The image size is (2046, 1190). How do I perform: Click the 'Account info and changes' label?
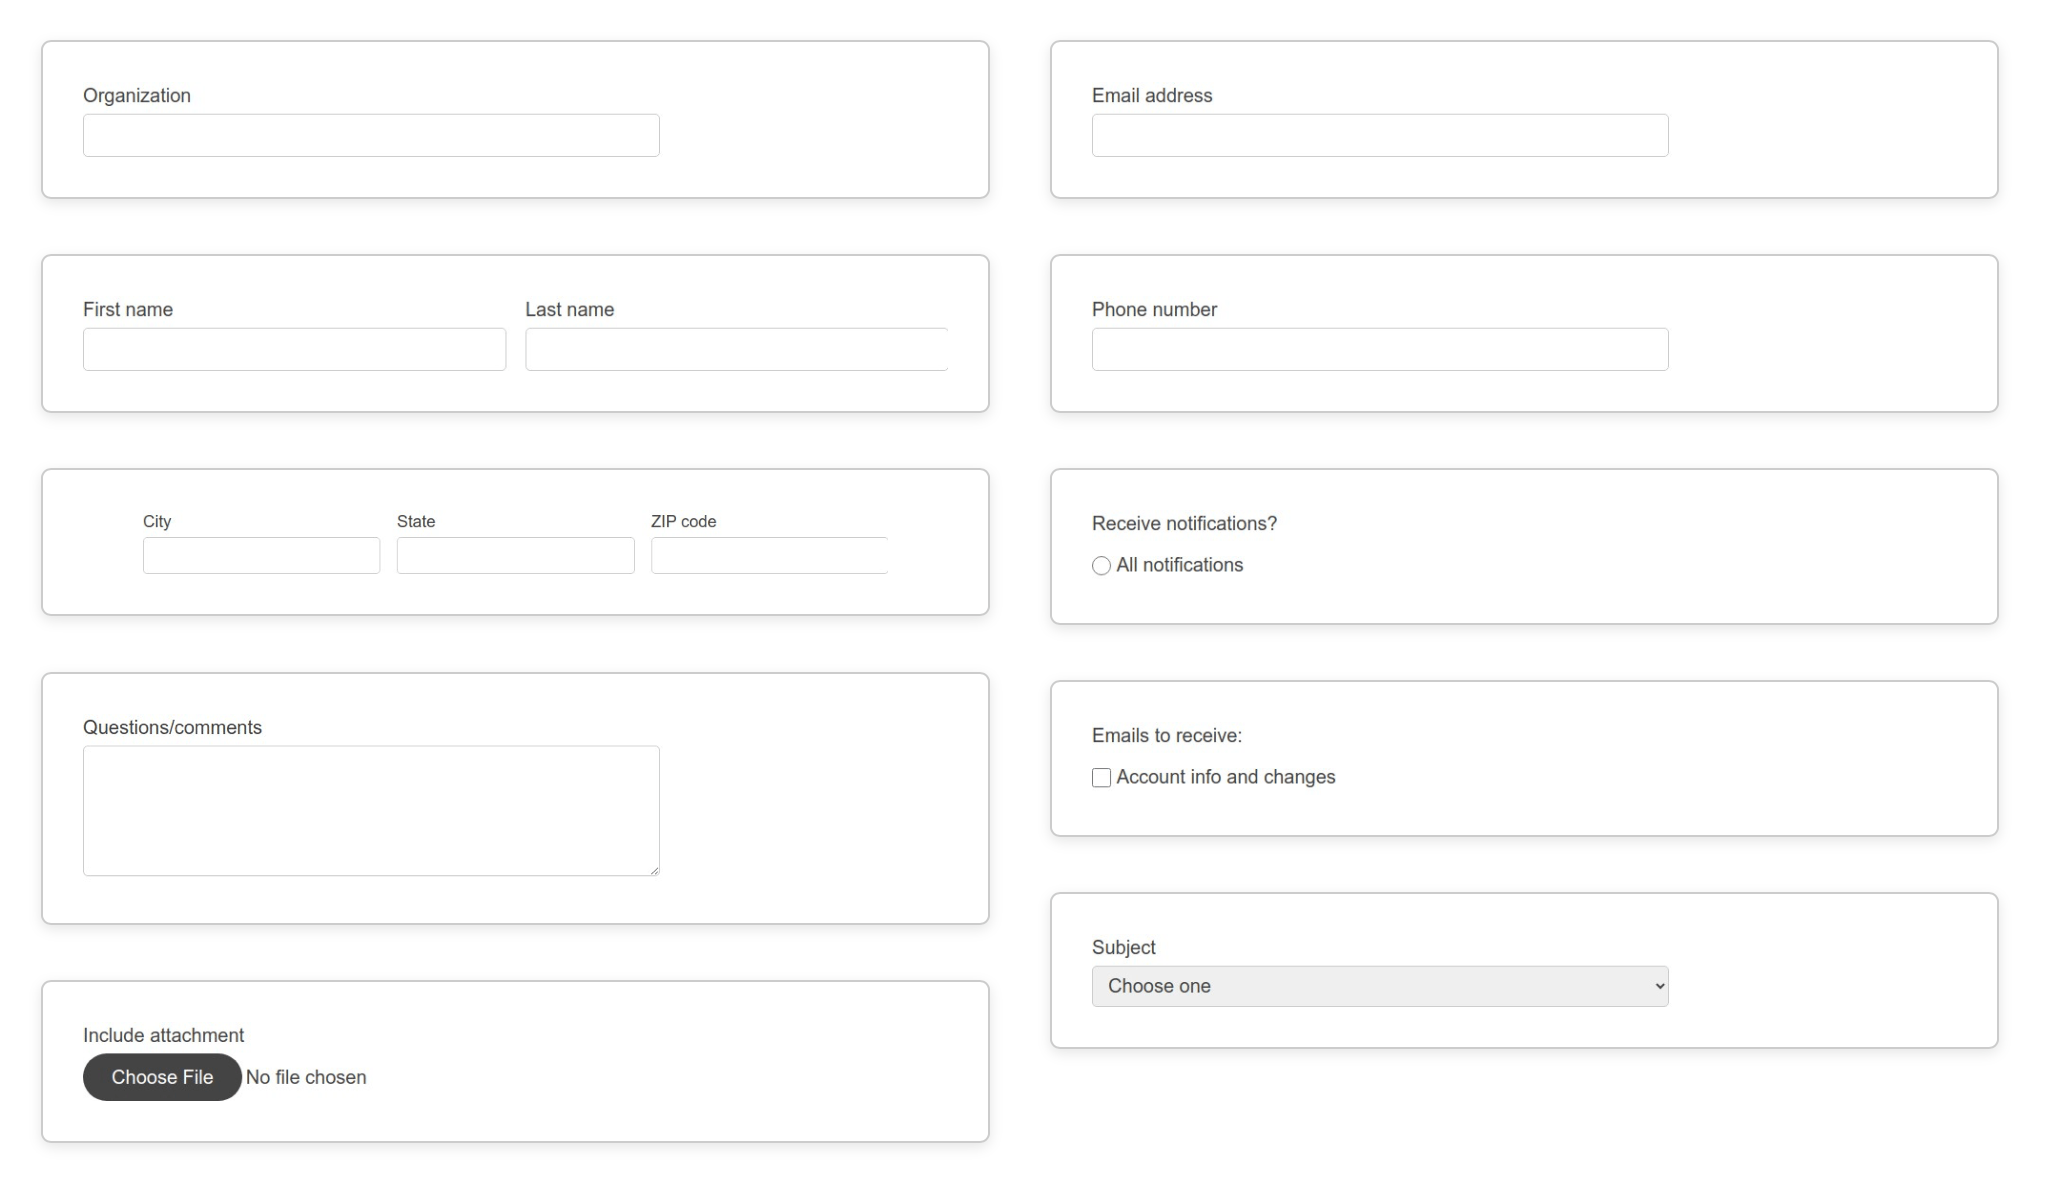(x=1225, y=777)
